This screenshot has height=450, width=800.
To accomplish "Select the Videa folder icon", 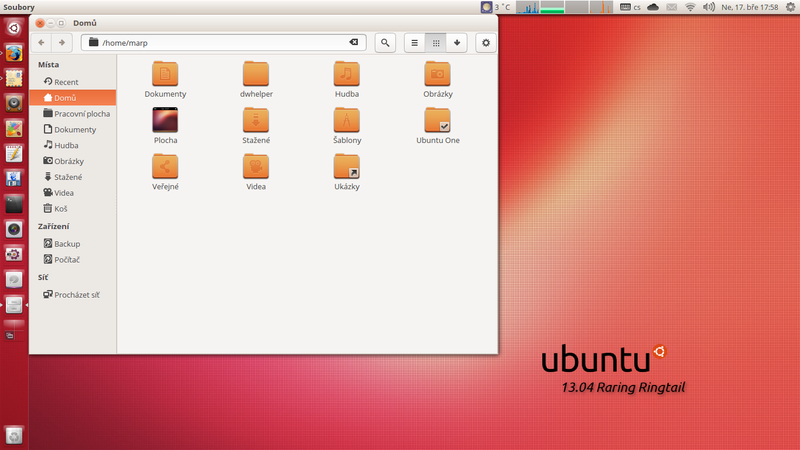I will click(256, 166).
